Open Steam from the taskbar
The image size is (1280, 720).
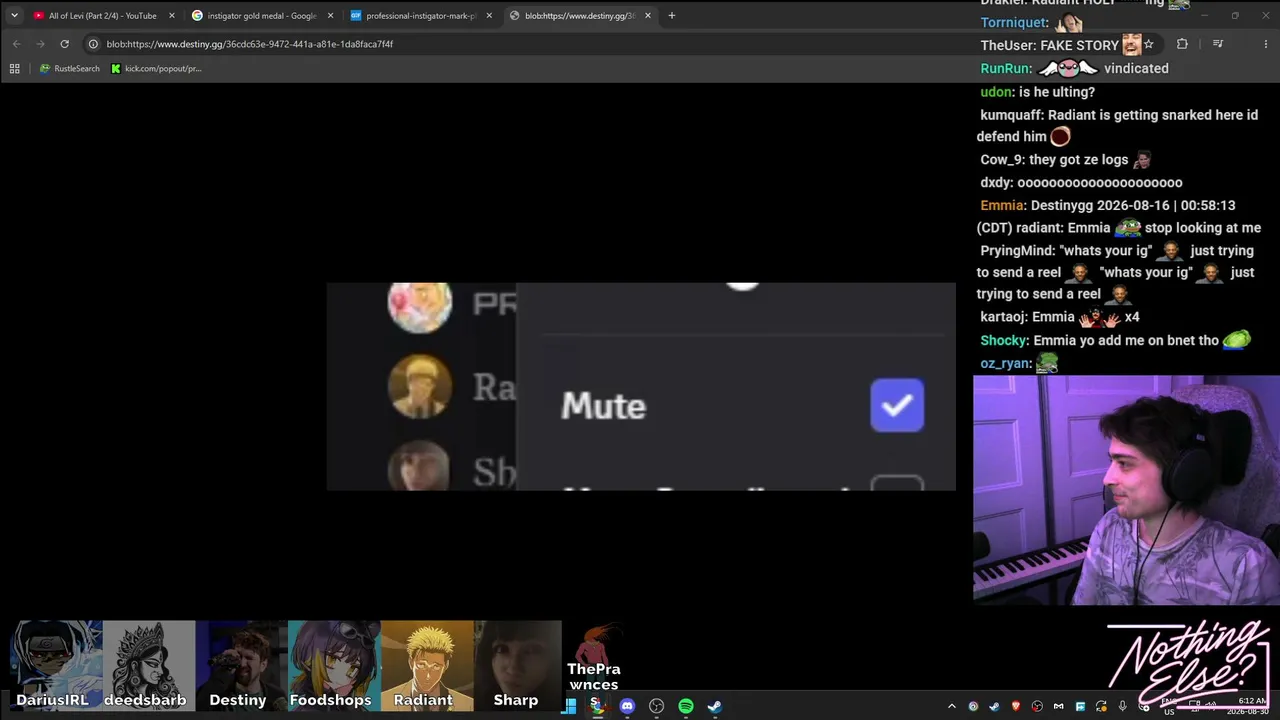(x=715, y=706)
